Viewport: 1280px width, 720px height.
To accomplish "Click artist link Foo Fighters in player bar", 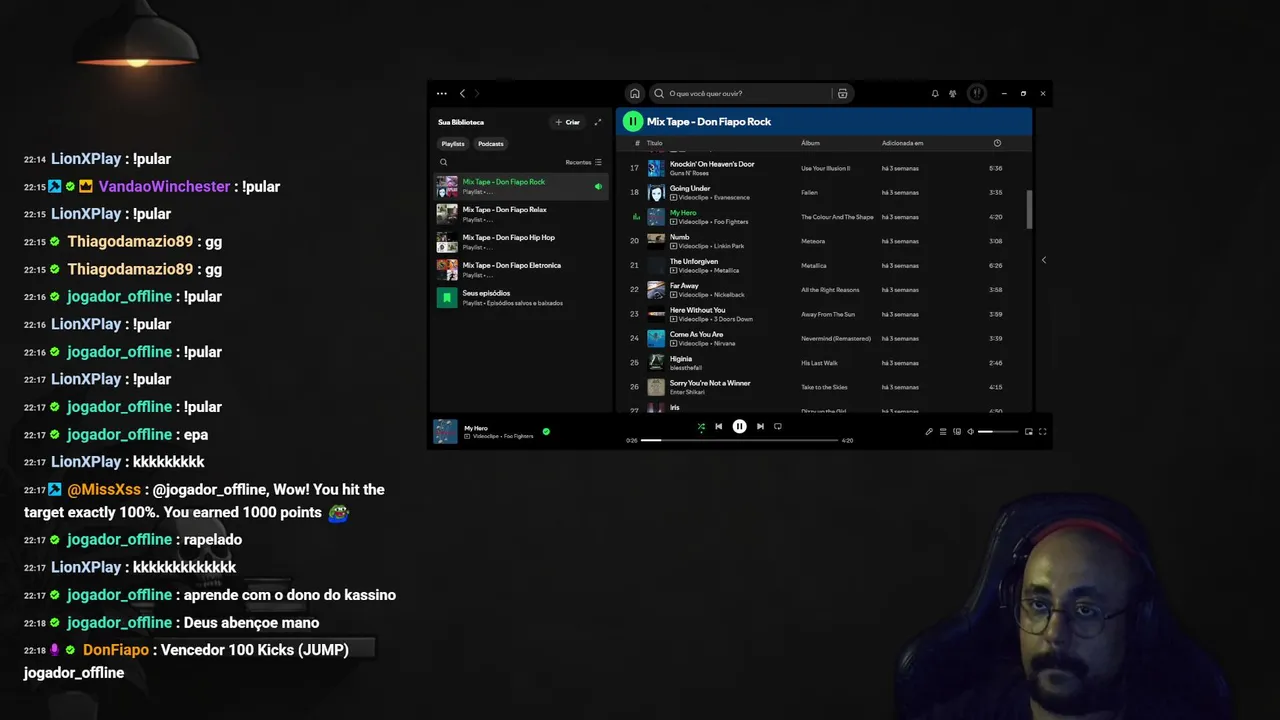I will [518, 436].
